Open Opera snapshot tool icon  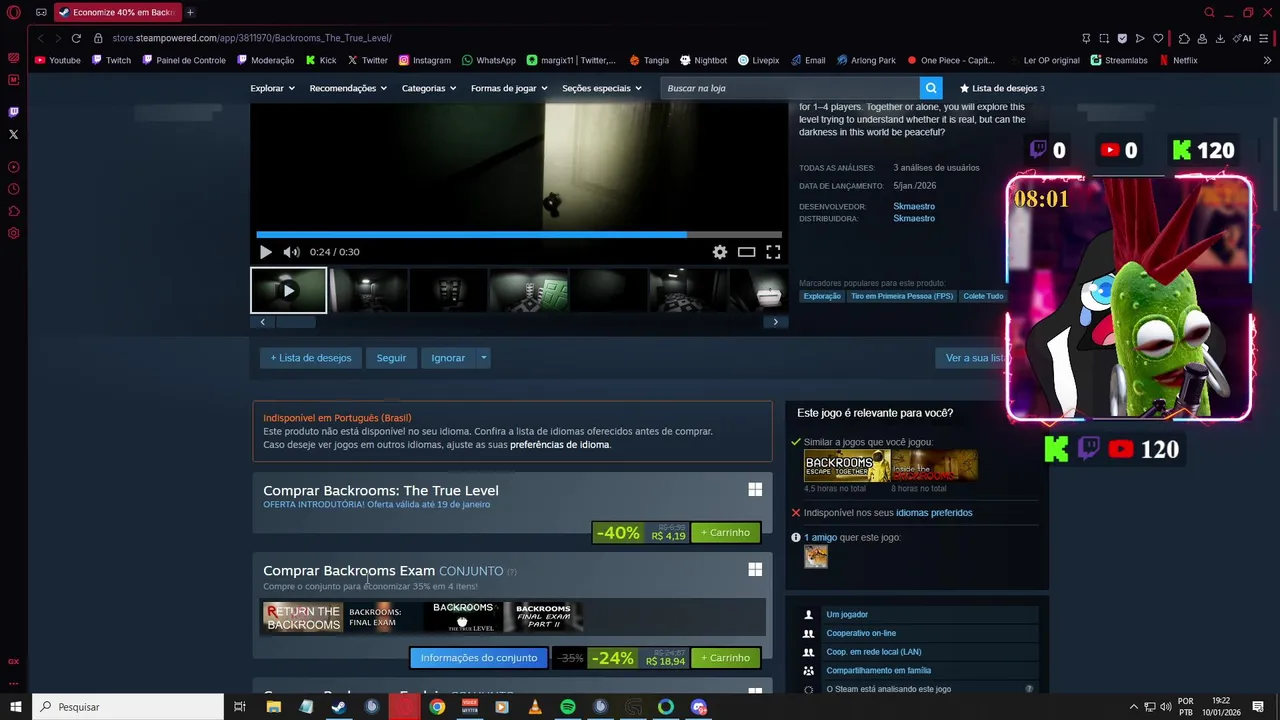[x=1104, y=38]
